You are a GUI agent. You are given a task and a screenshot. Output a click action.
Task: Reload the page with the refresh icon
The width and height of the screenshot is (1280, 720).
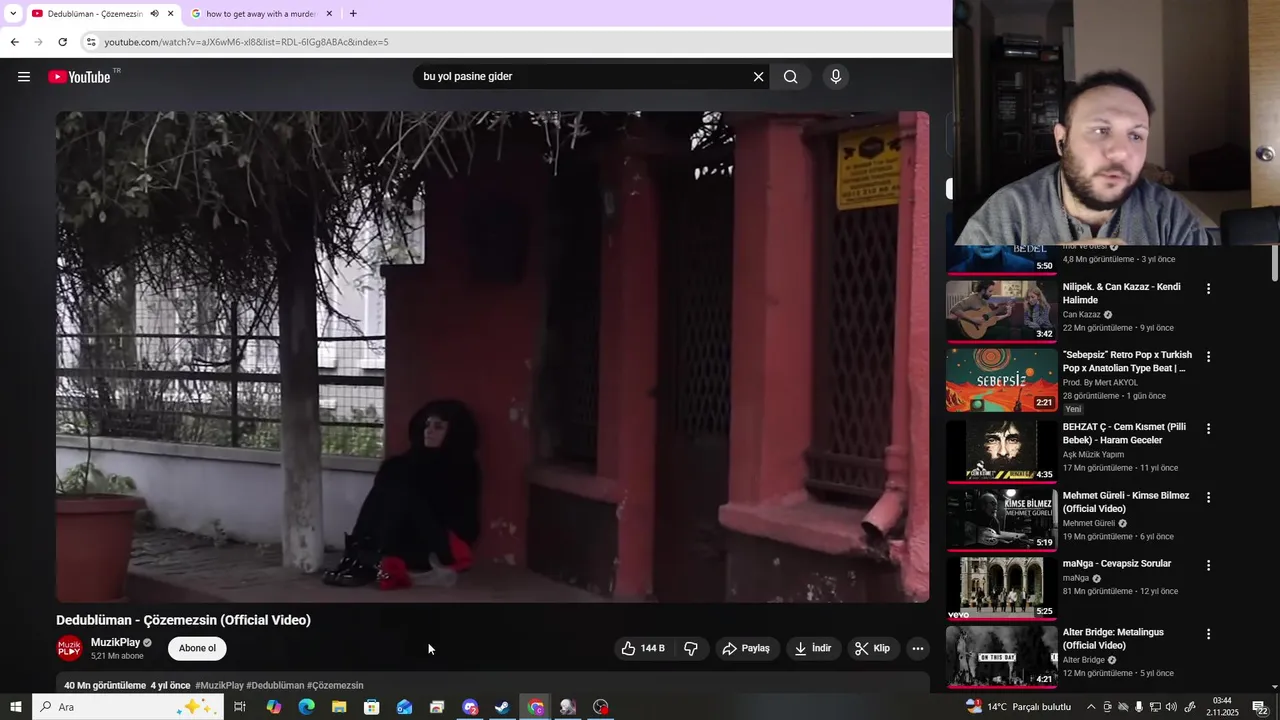pos(62,42)
